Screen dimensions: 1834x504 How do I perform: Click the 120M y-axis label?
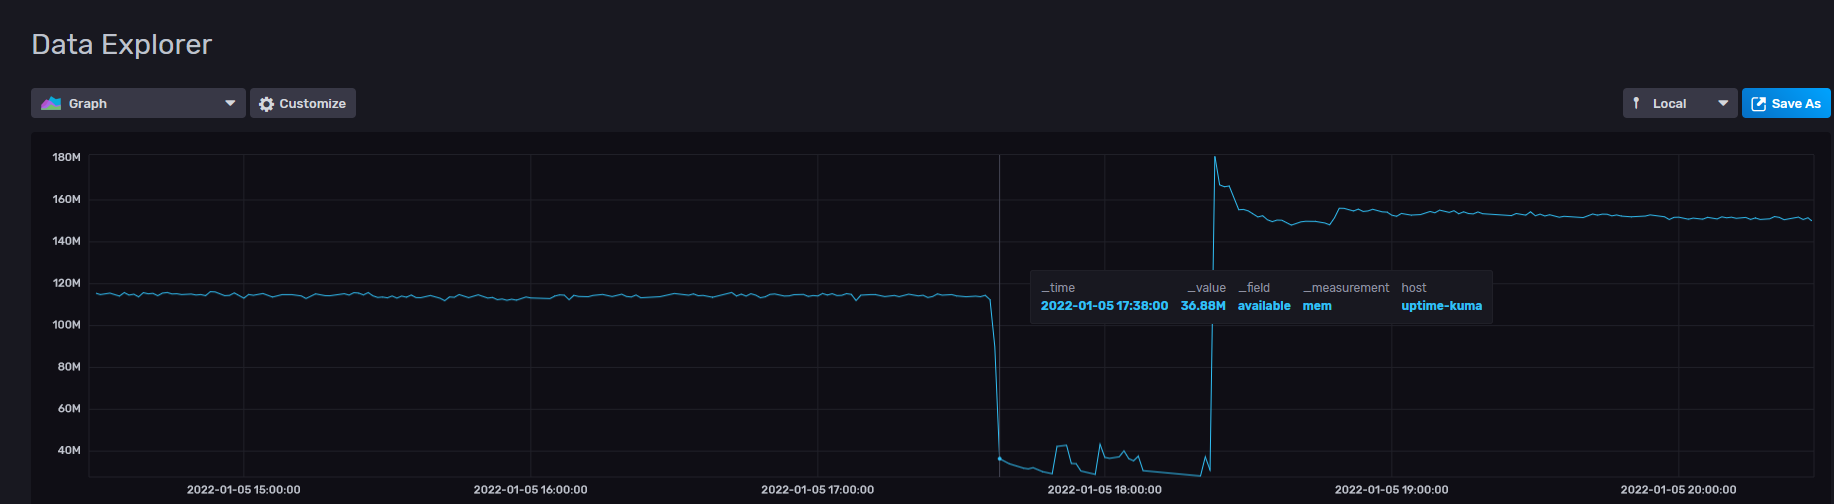click(x=66, y=283)
